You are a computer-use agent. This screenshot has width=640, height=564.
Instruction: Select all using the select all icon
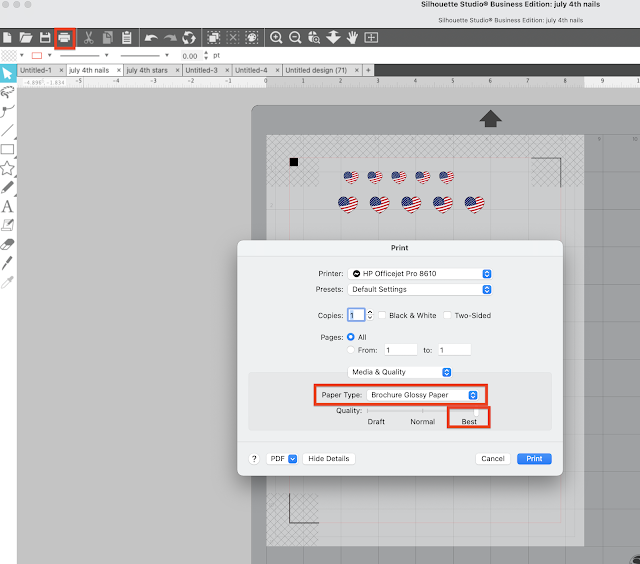point(213,38)
